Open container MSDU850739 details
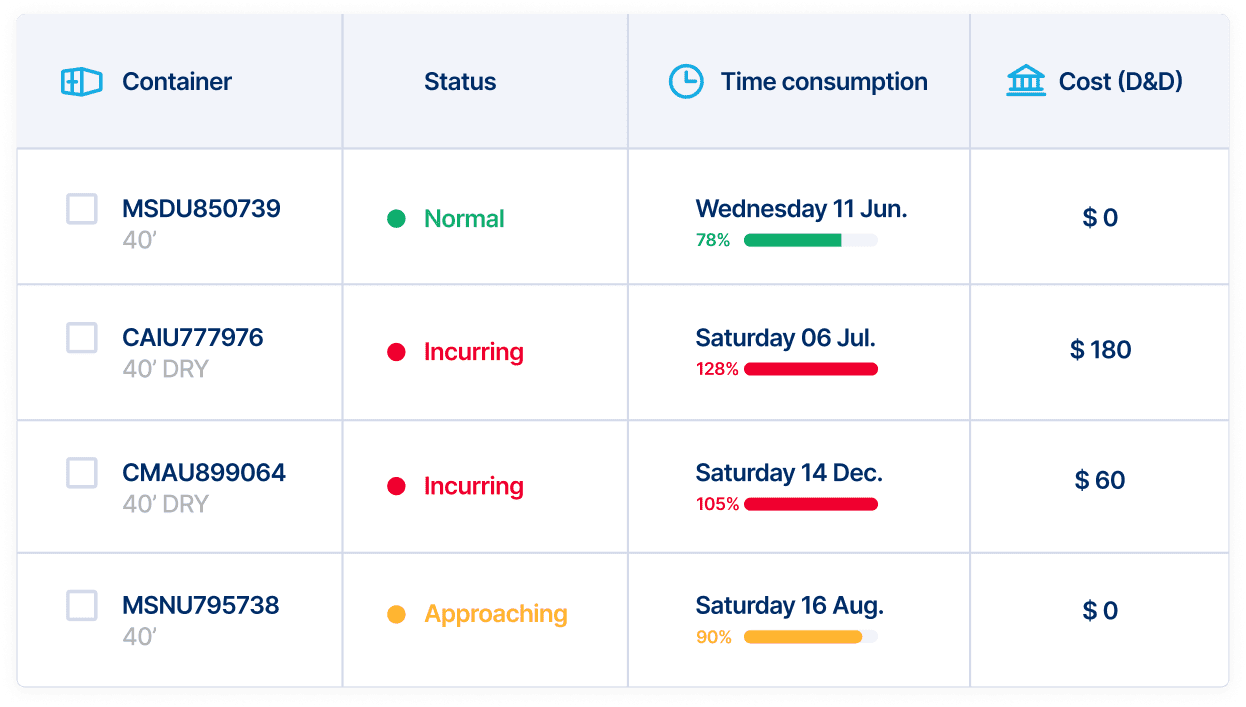The height and width of the screenshot is (707, 1246). pos(201,209)
